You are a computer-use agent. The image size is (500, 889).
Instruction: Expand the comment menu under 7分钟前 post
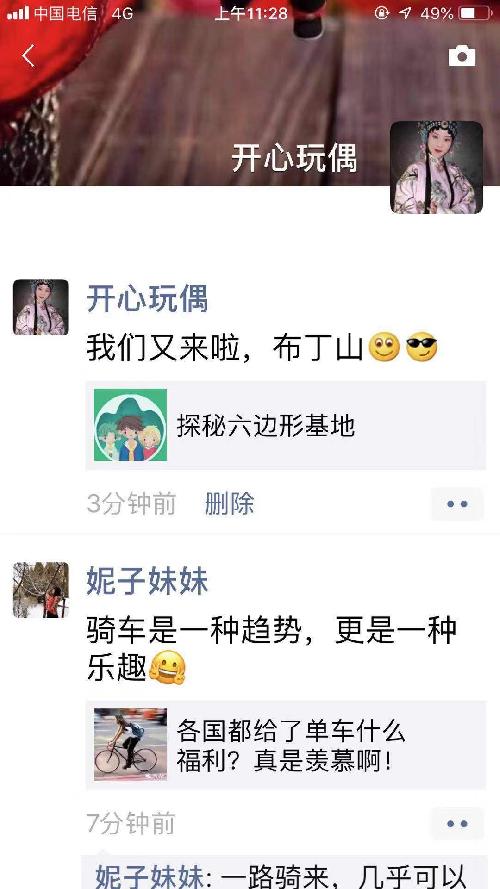point(457,823)
